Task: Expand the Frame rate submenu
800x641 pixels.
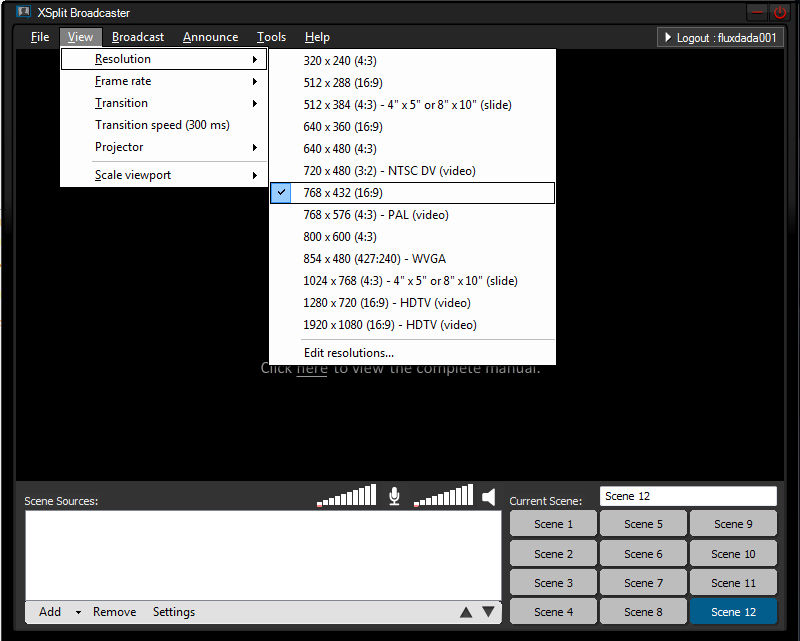Action: (x=121, y=81)
